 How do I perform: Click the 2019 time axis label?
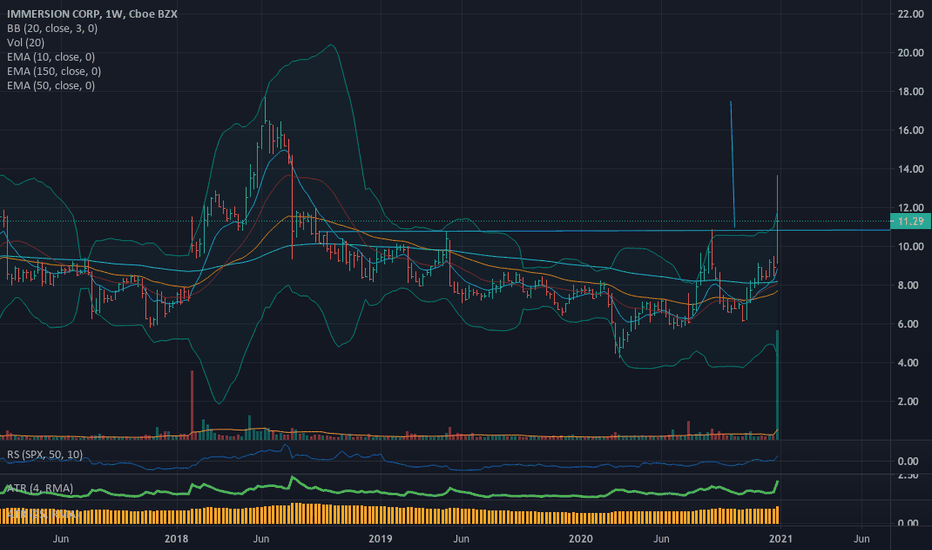coord(380,539)
